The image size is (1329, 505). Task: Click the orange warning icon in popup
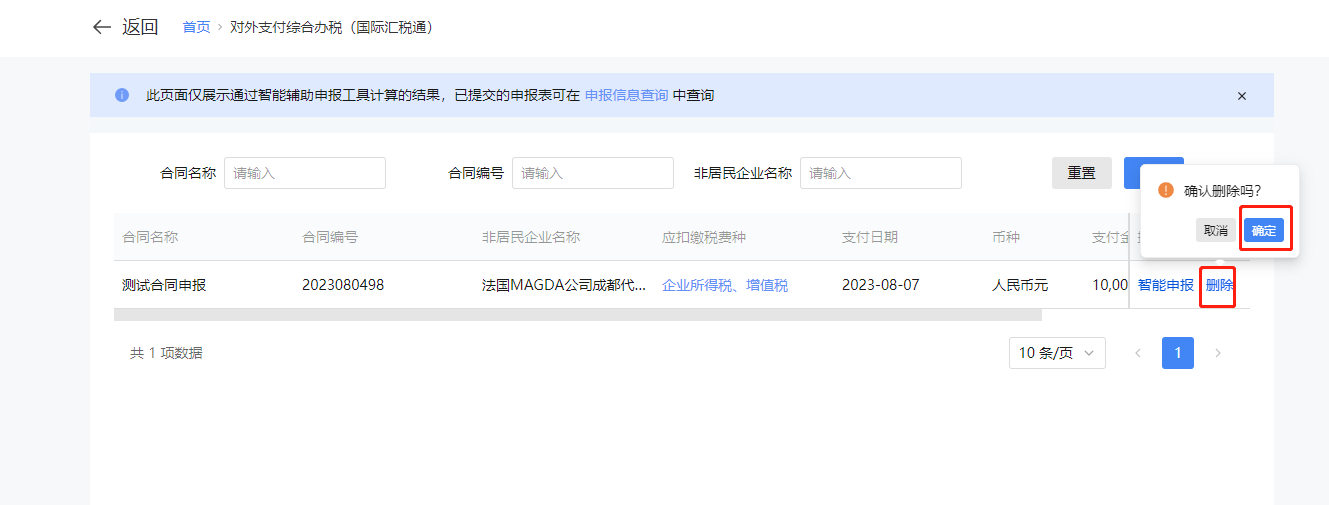click(x=1165, y=190)
